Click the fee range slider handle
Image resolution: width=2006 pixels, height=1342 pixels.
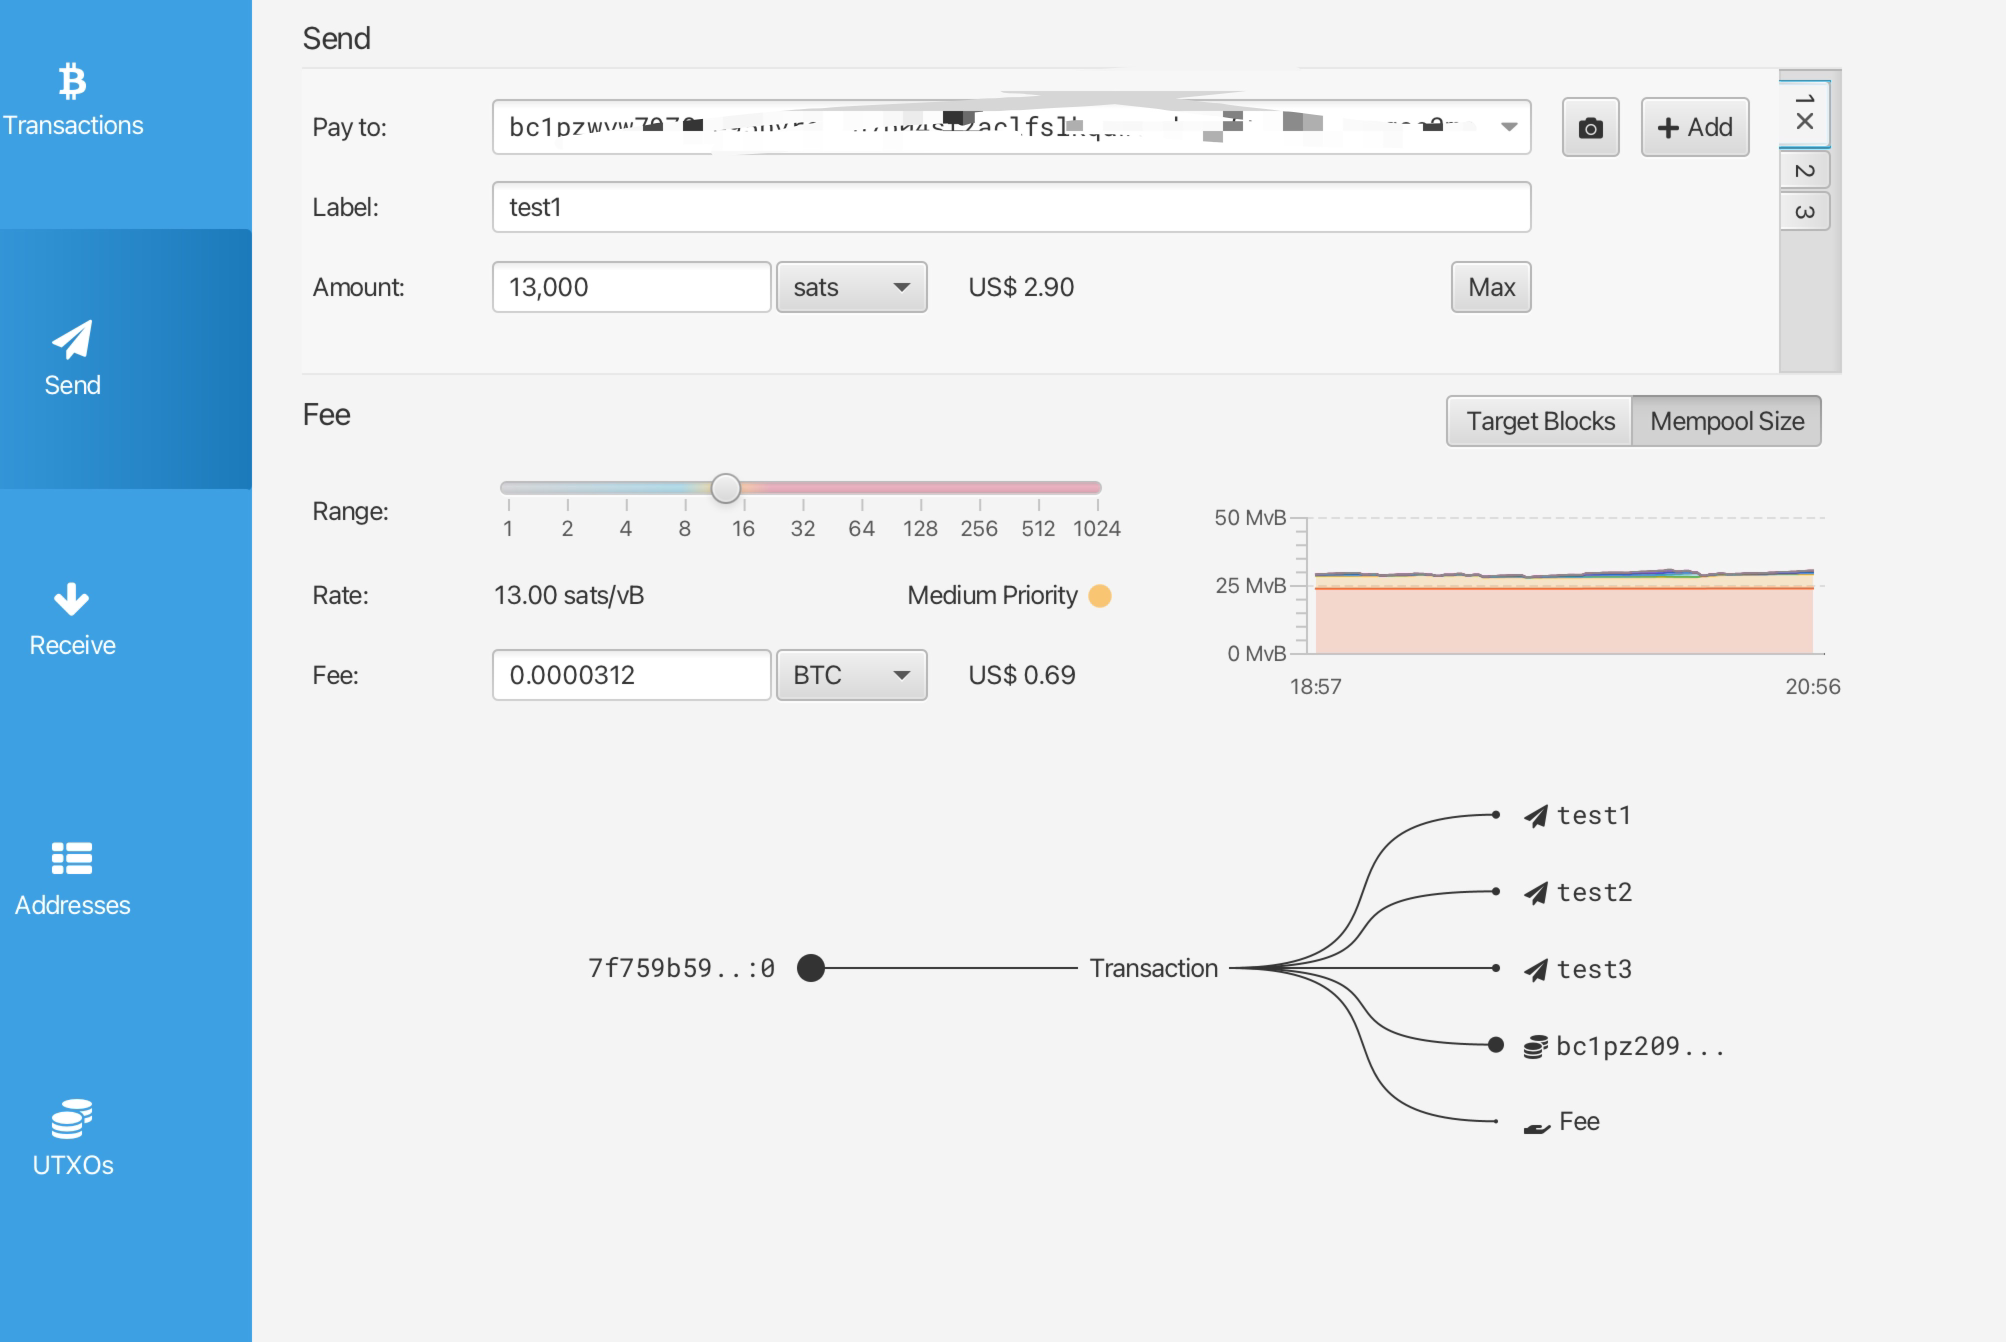tap(726, 489)
